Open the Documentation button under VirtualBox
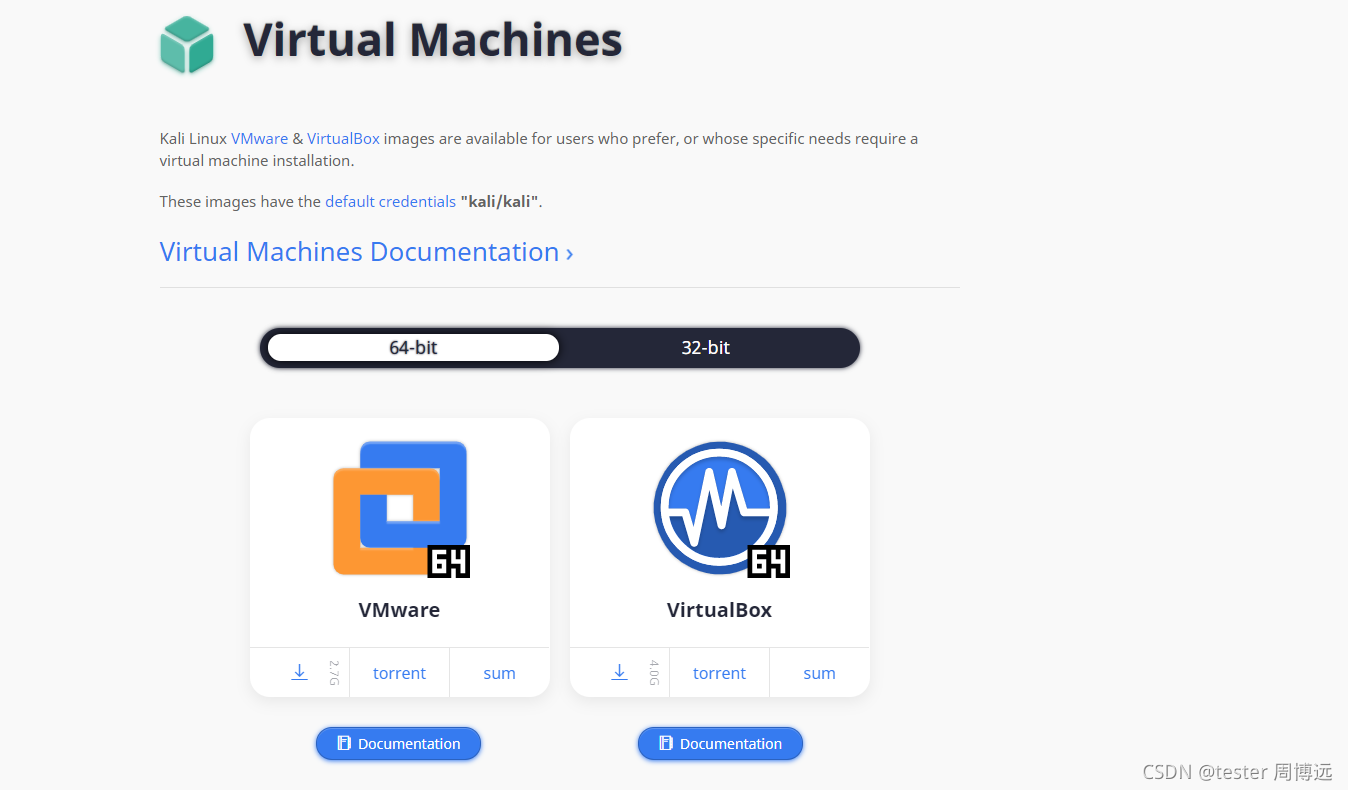The width and height of the screenshot is (1348, 790). 720,743
